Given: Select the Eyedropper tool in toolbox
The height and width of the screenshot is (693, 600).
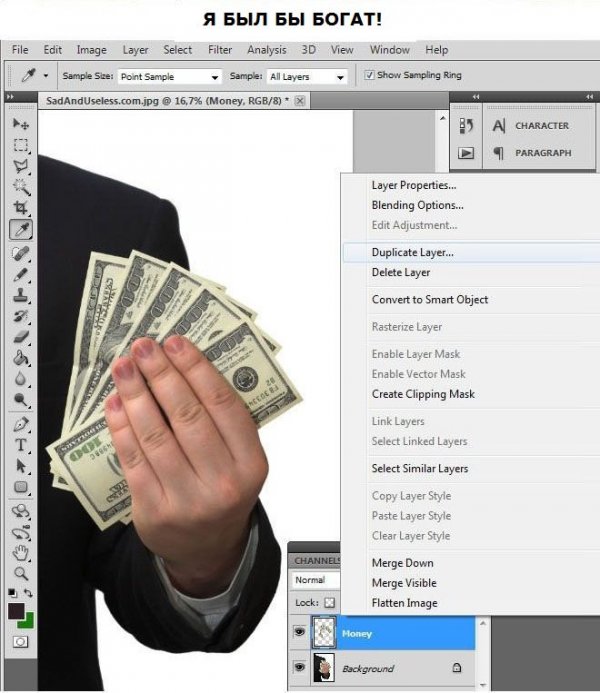Looking at the screenshot, I should [20, 229].
